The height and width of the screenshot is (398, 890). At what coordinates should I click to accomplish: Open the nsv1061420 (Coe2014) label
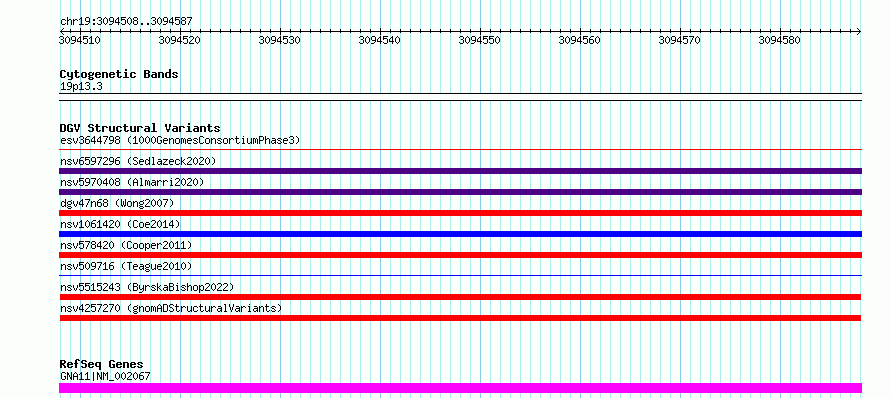120,224
